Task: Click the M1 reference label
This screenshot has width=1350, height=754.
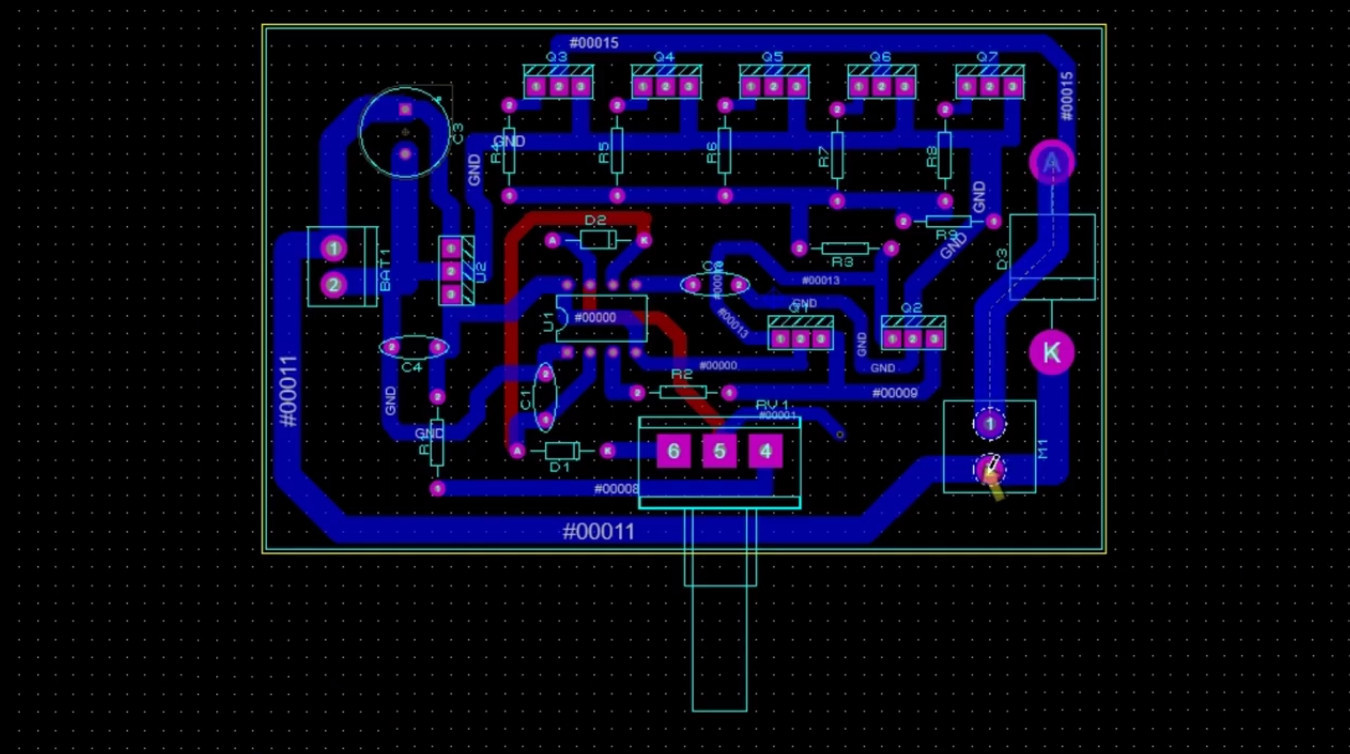Action: click(x=1045, y=450)
